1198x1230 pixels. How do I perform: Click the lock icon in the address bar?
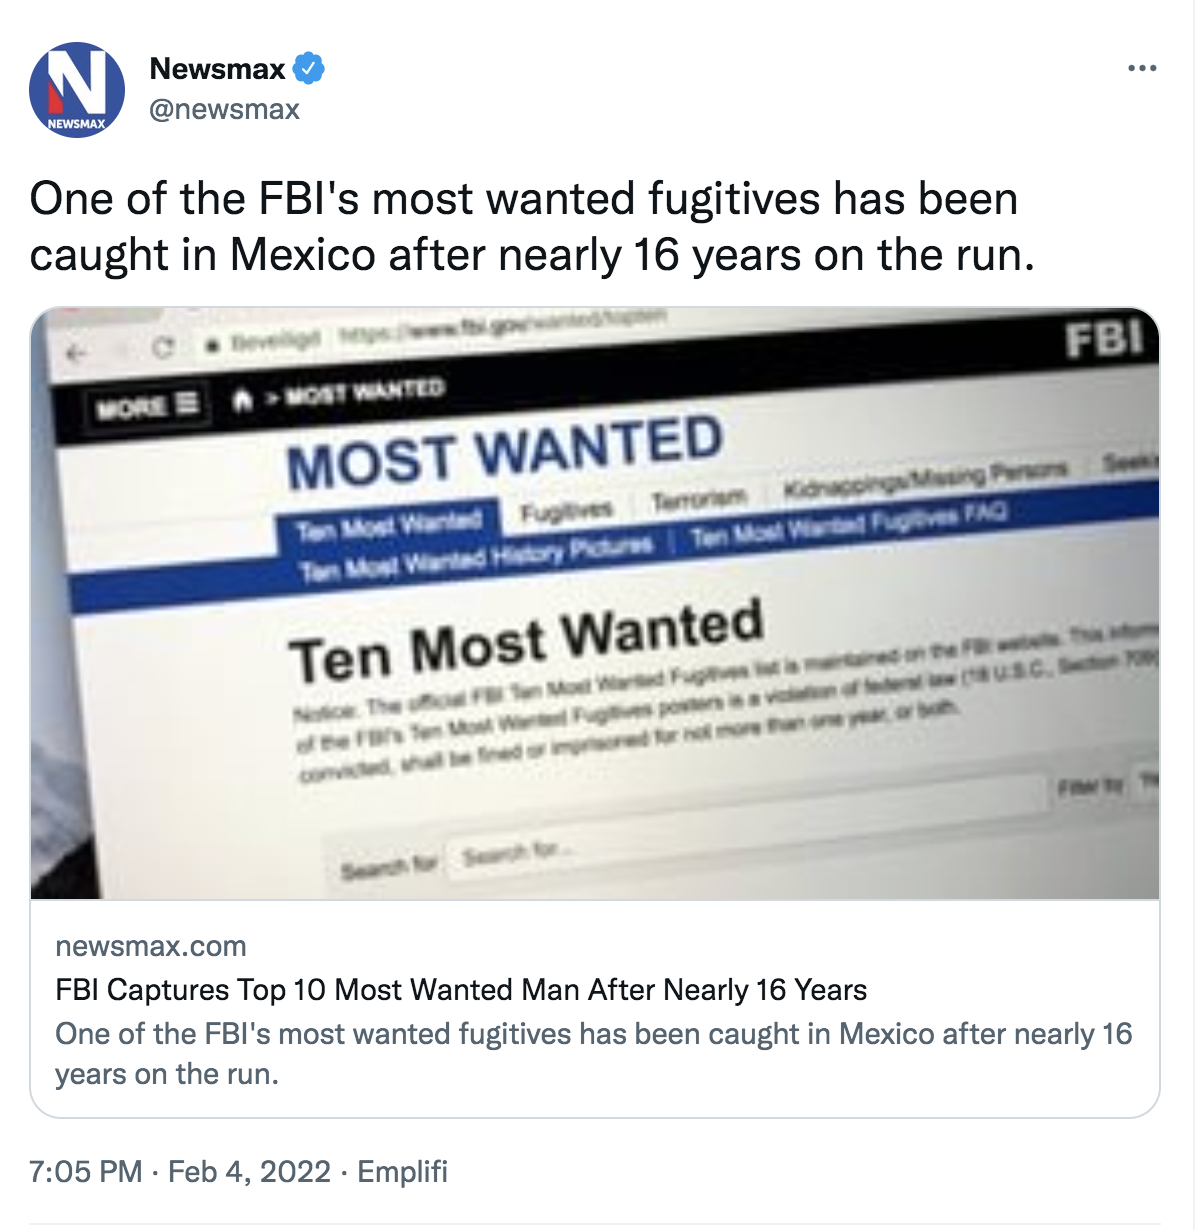click(211, 345)
